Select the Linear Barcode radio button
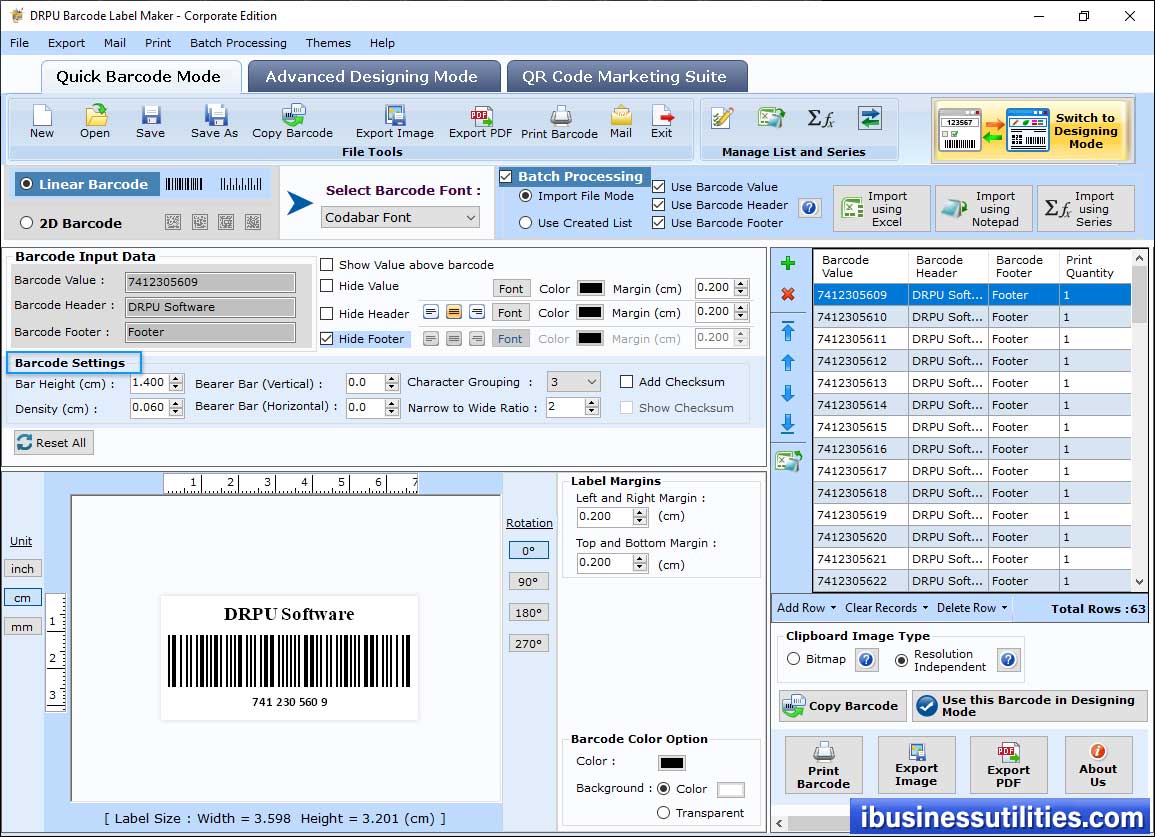 tap(27, 184)
